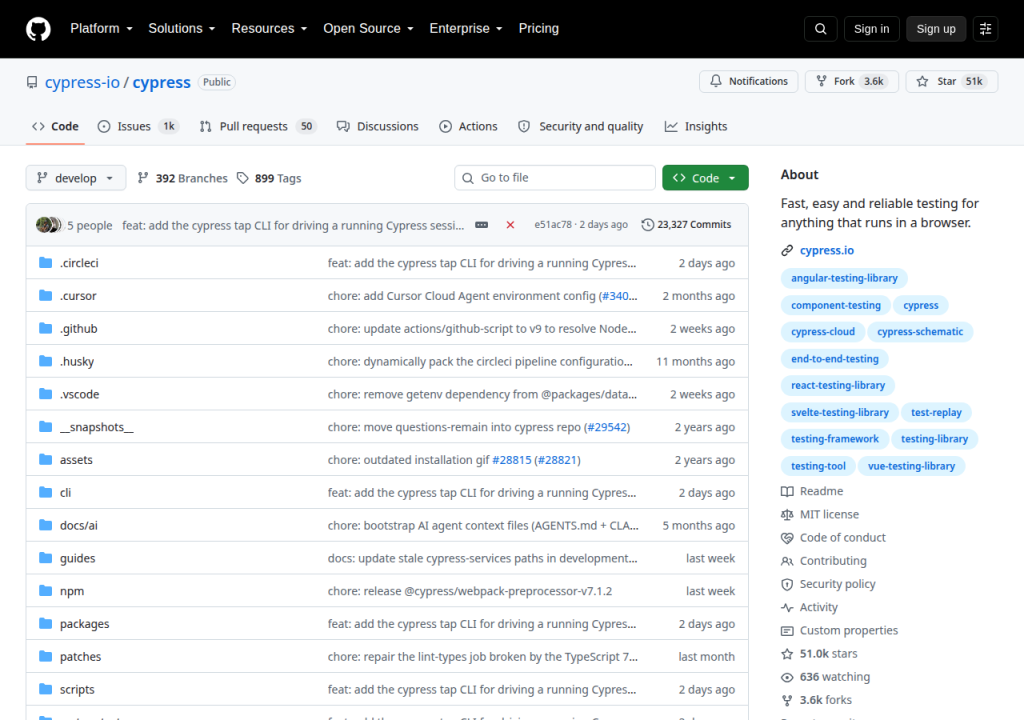Focus the Go to file field
The width and height of the screenshot is (1024, 720).
click(554, 178)
